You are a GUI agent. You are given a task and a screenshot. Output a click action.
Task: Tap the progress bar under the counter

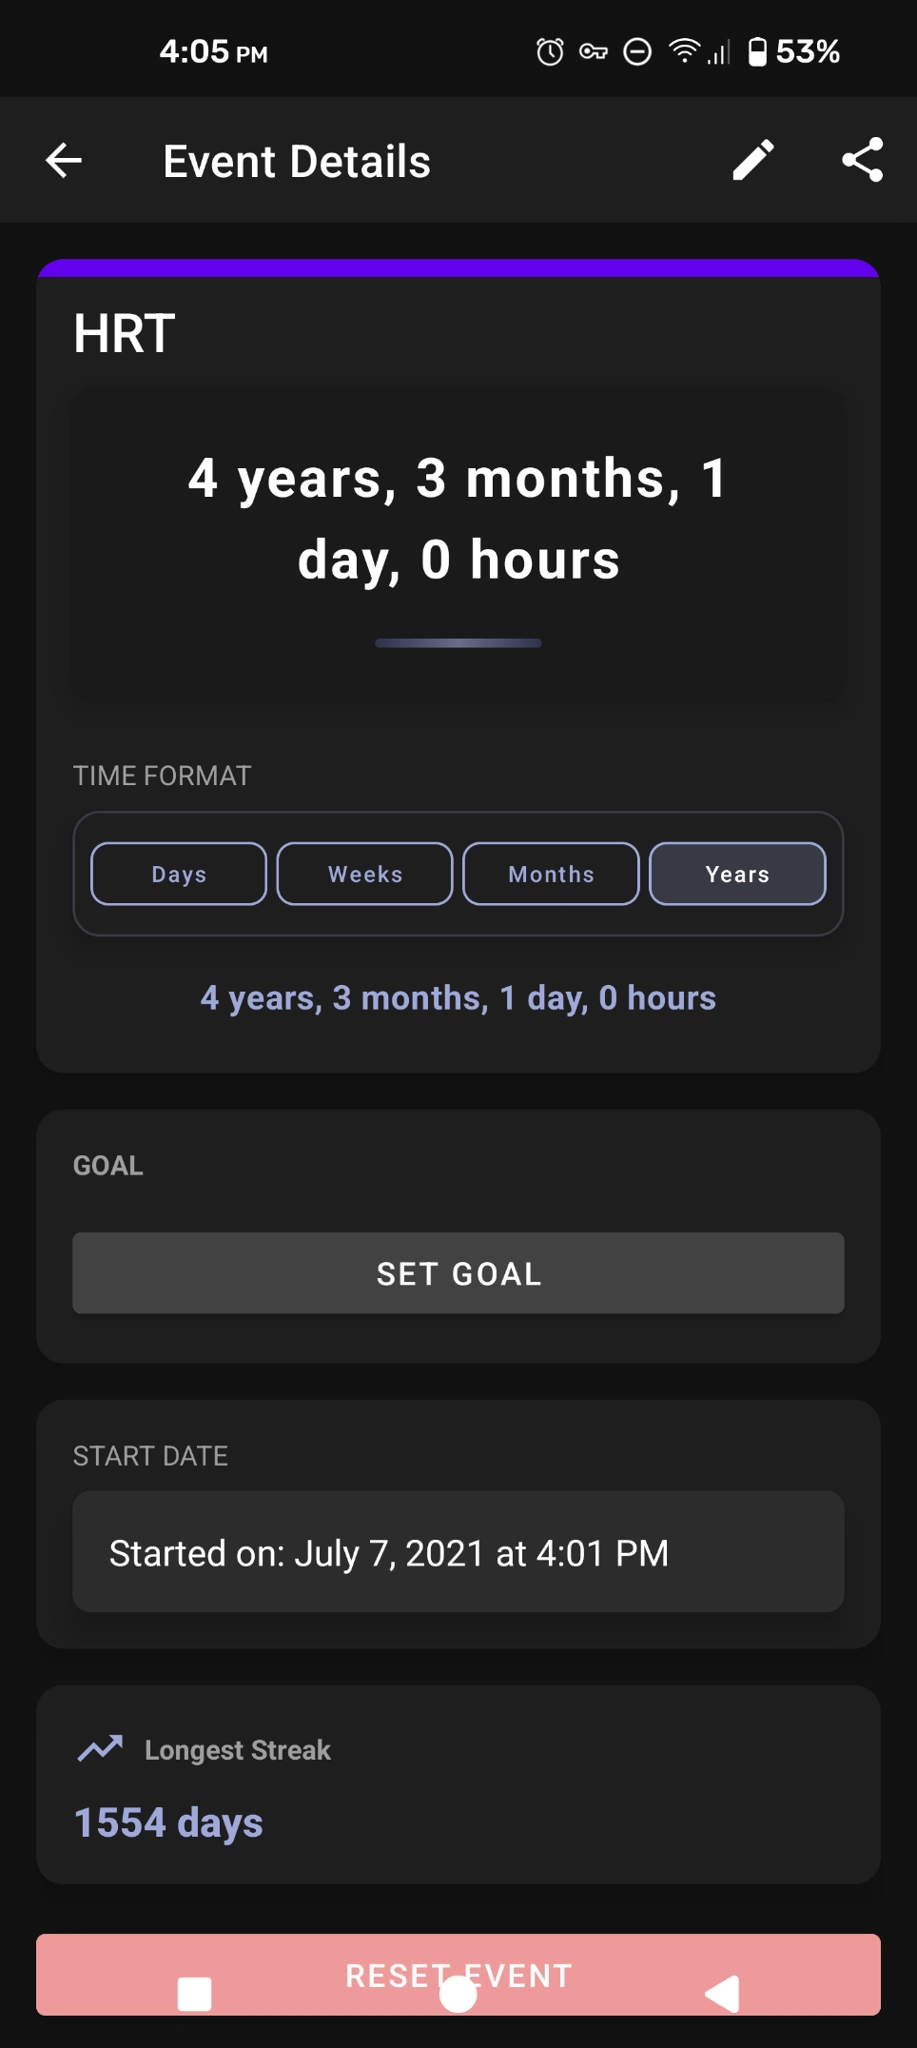(x=458, y=643)
